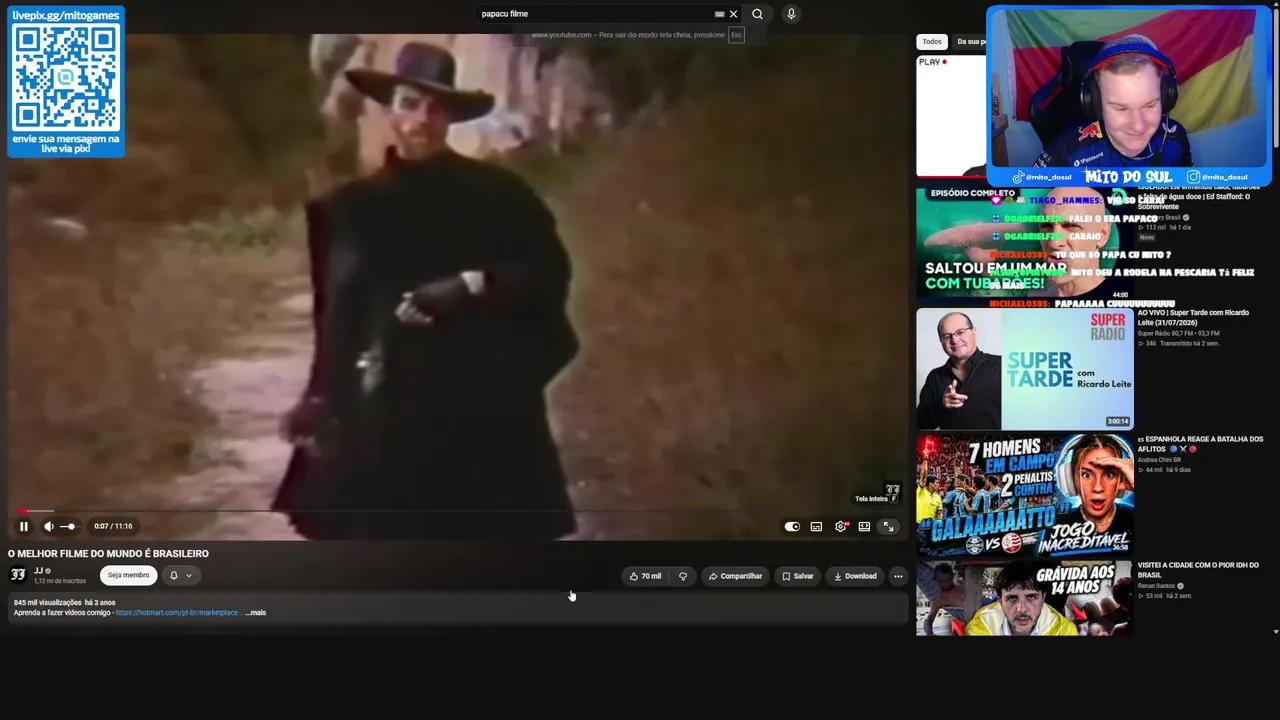Click the 'SALTOU EM UM MAR' episode thumbnail
The height and width of the screenshot is (720, 1280).
point(1025,243)
